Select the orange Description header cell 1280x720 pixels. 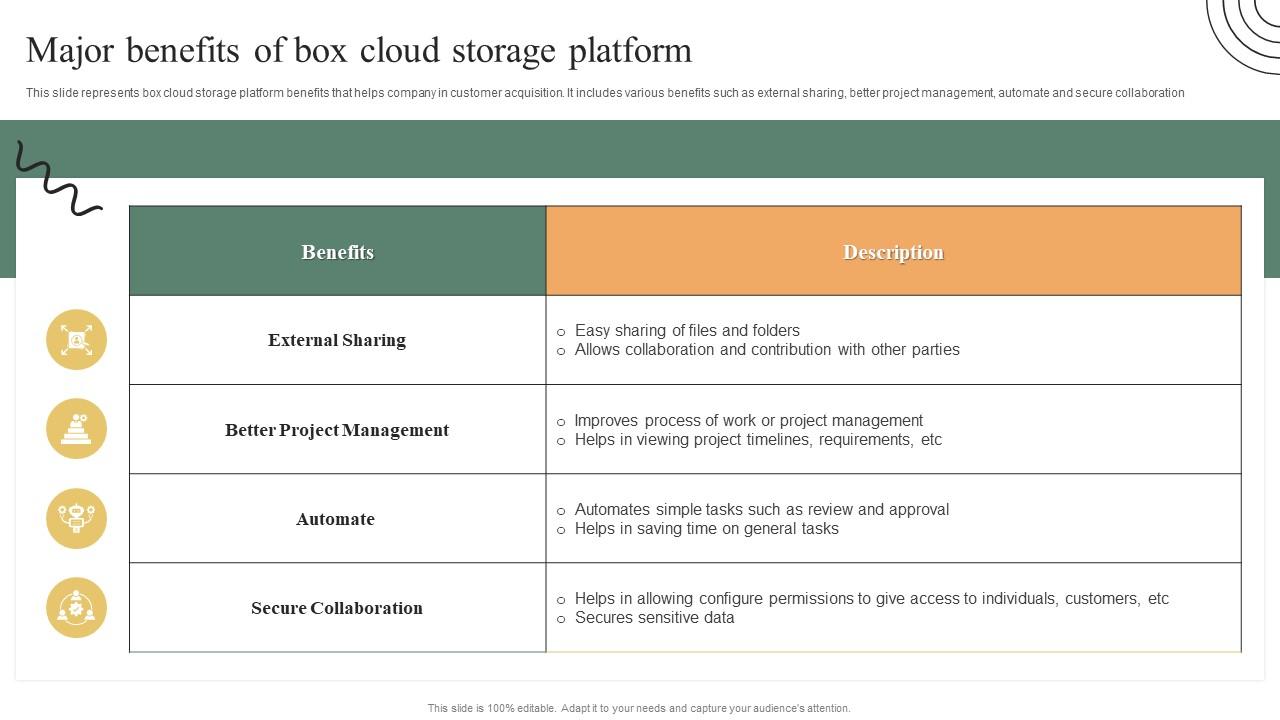click(x=894, y=251)
